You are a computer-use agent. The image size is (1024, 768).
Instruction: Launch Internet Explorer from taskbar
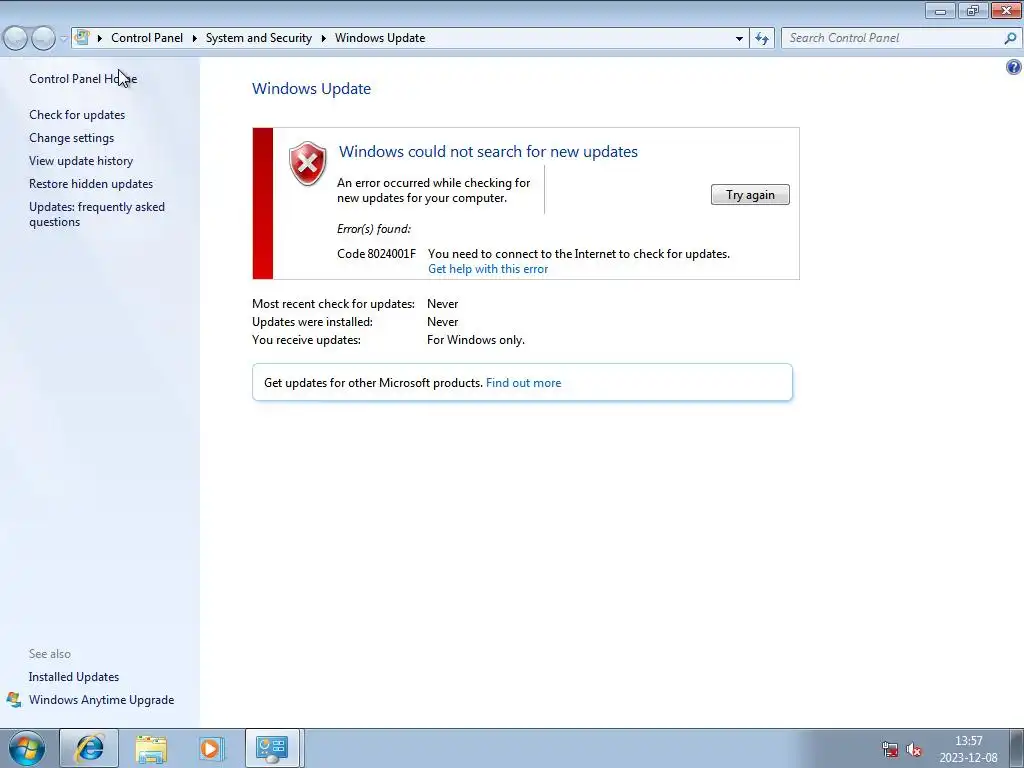pyautogui.click(x=89, y=748)
